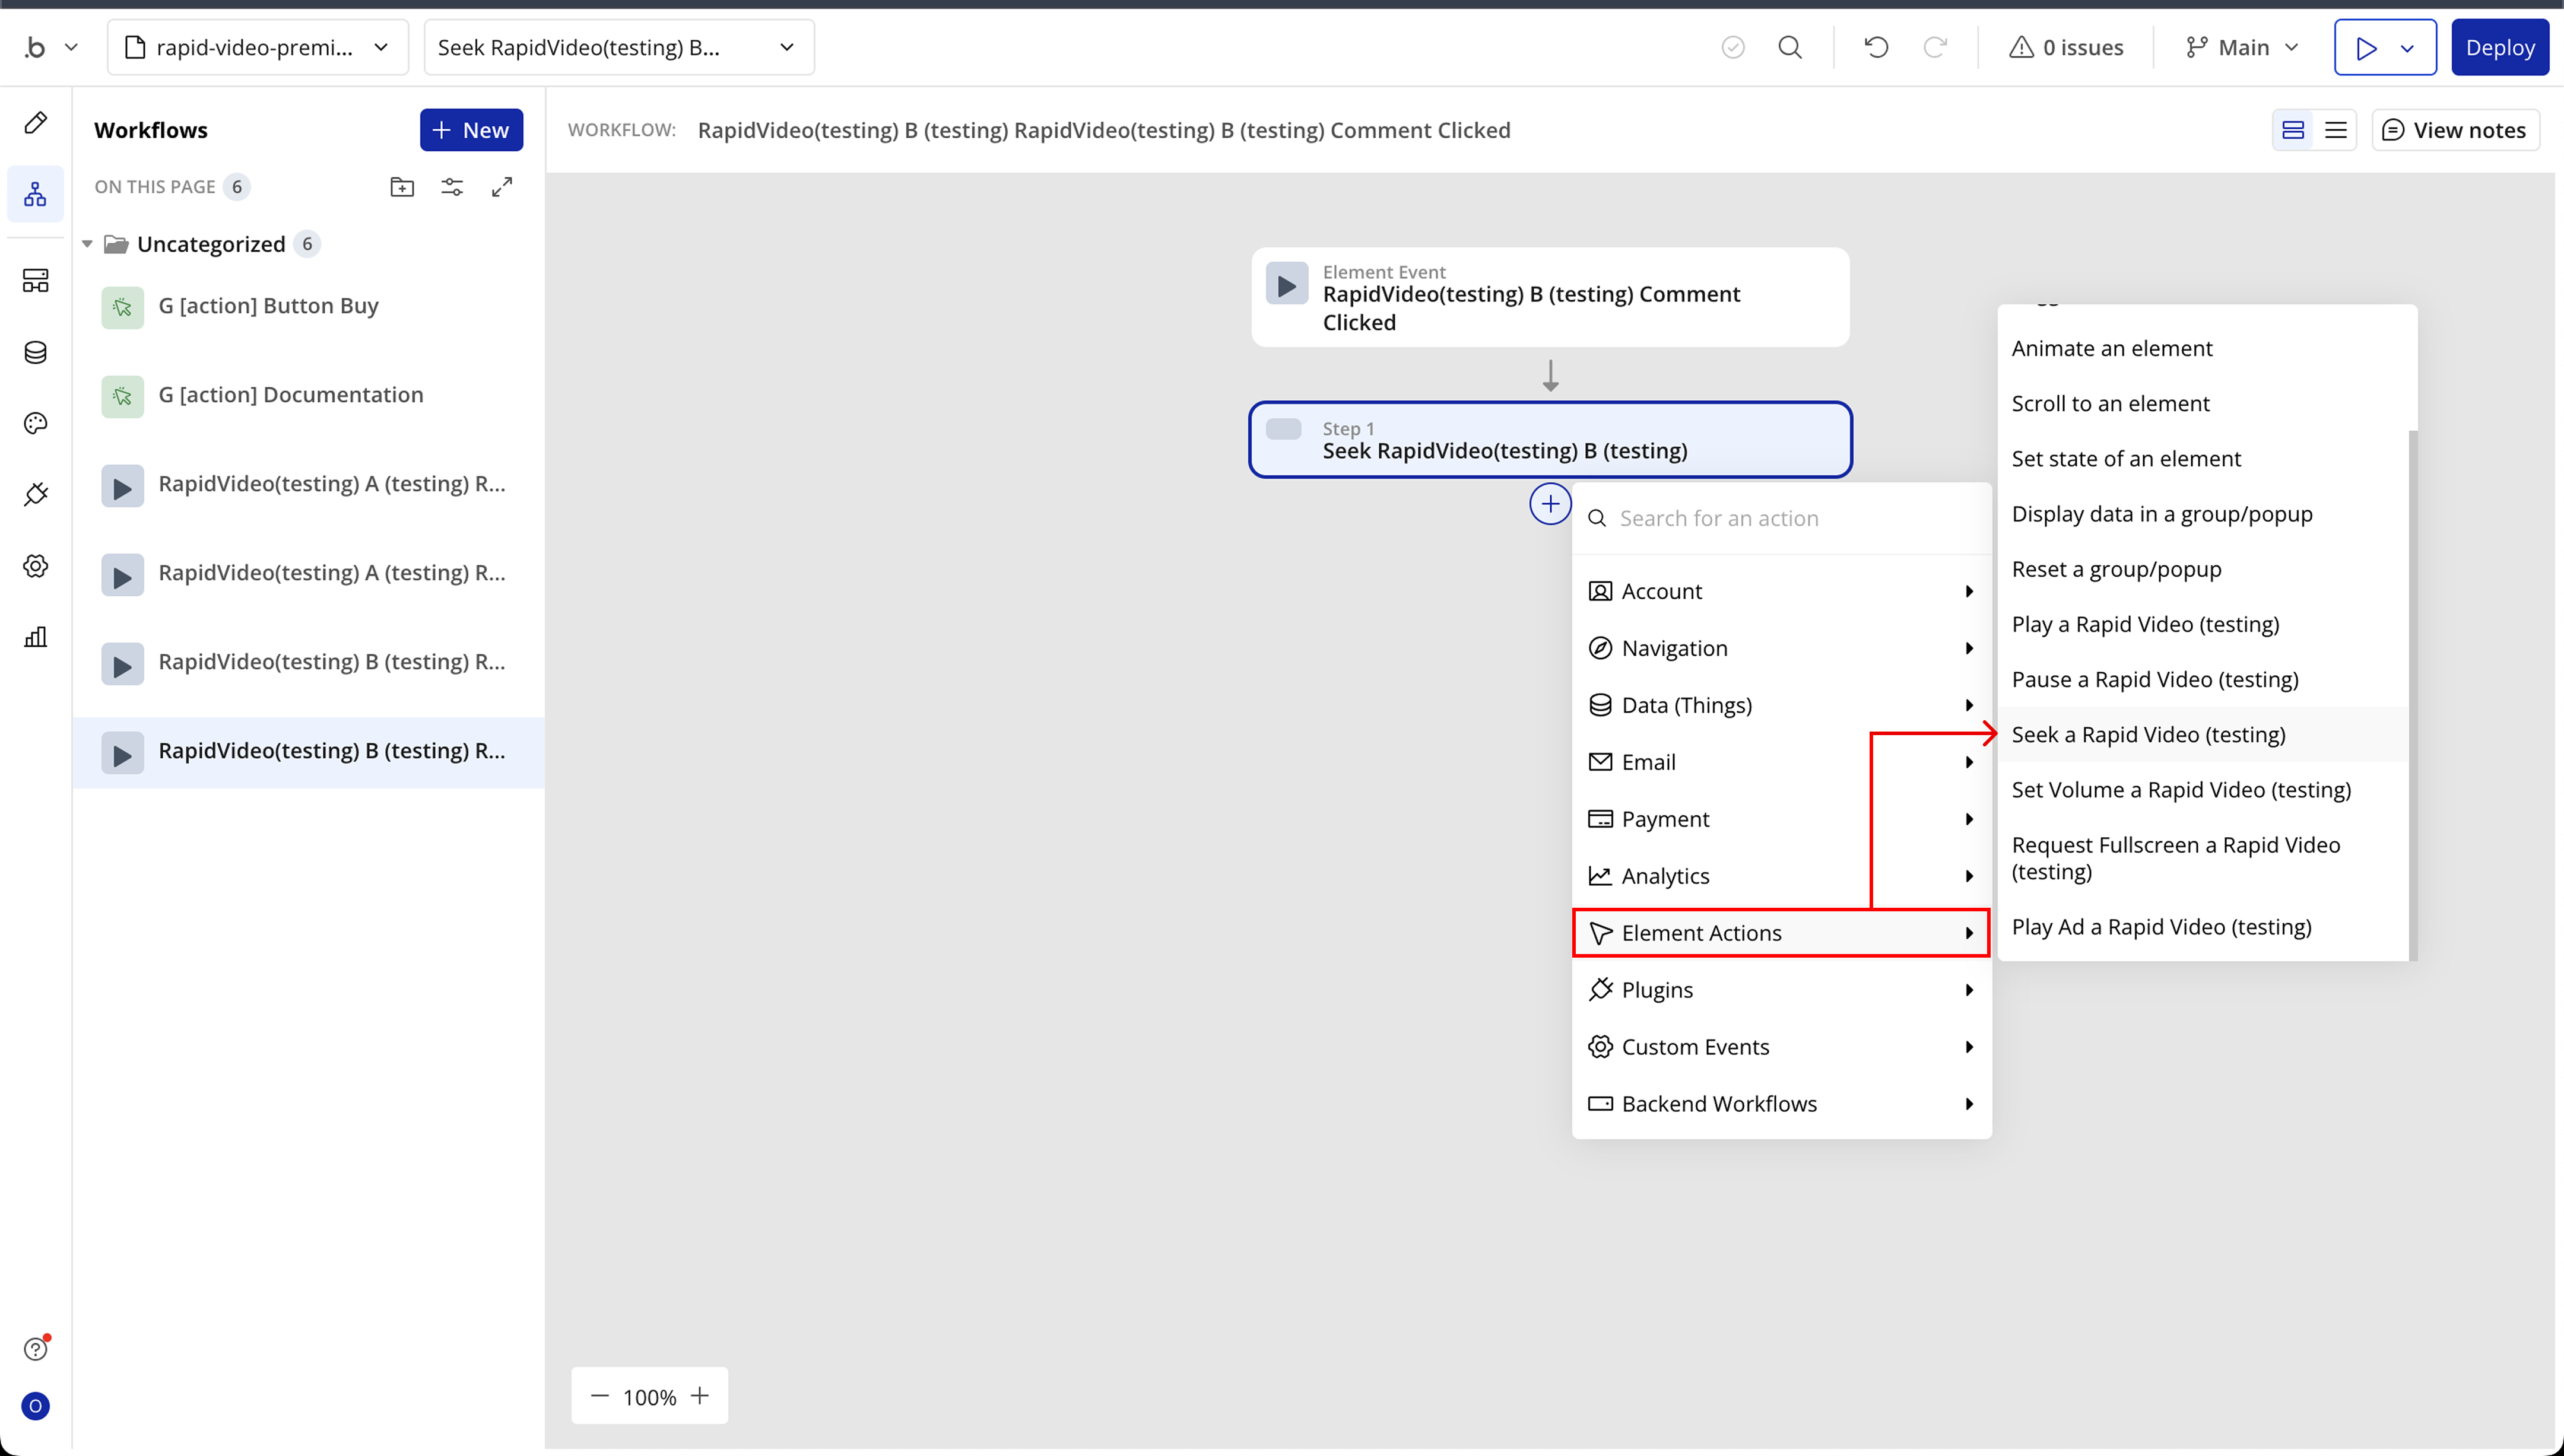Click the search magnifier icon in top bar

tap(1790, 47)
